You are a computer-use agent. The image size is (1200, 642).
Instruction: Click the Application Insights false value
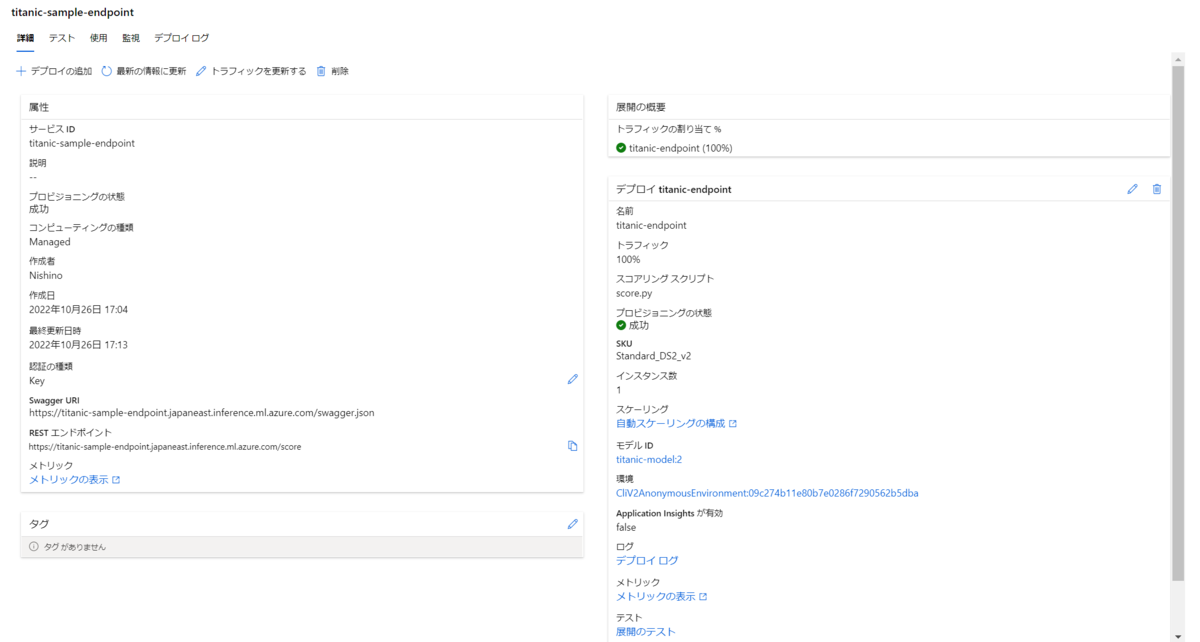[626, 527]
